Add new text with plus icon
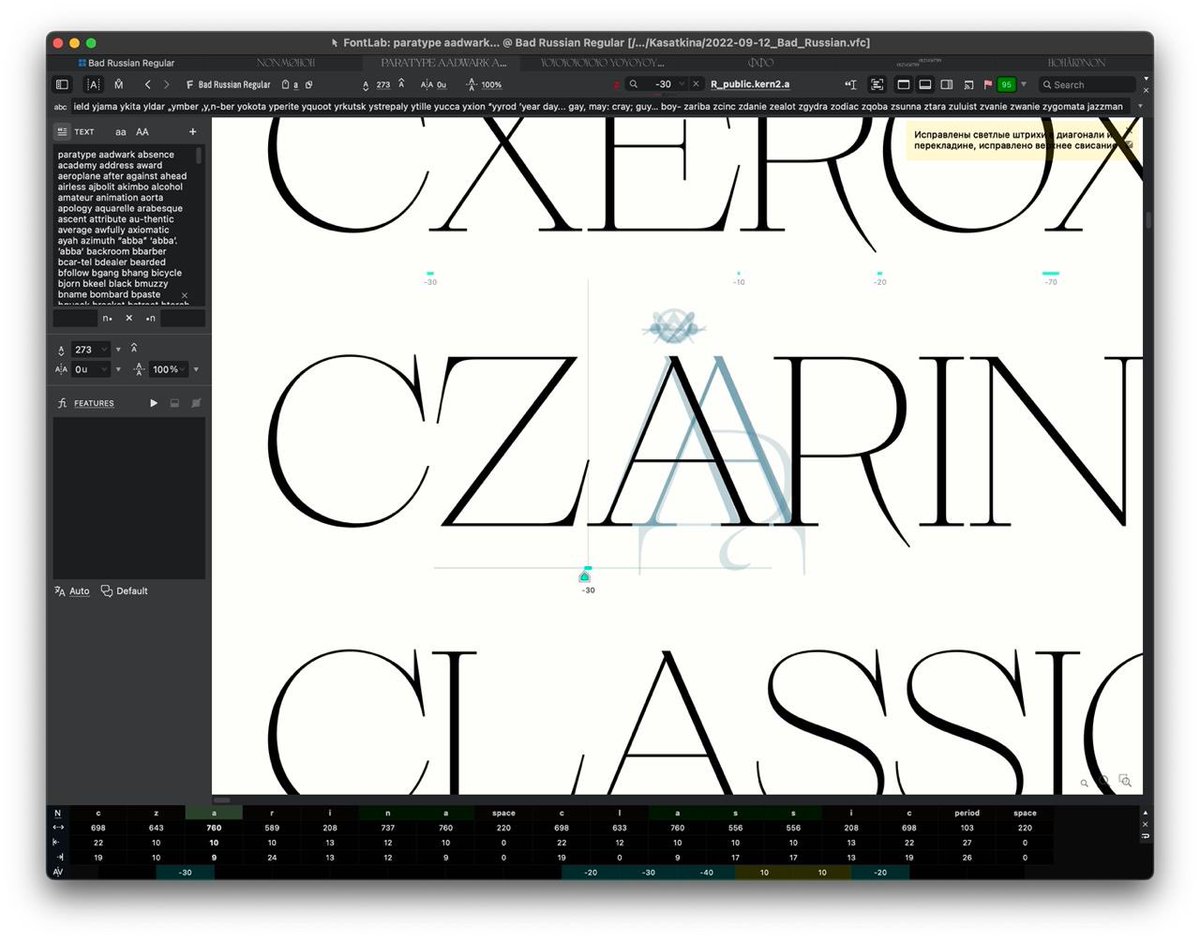This screenshot has height=941, width=1200. click(x=193, y=131)
